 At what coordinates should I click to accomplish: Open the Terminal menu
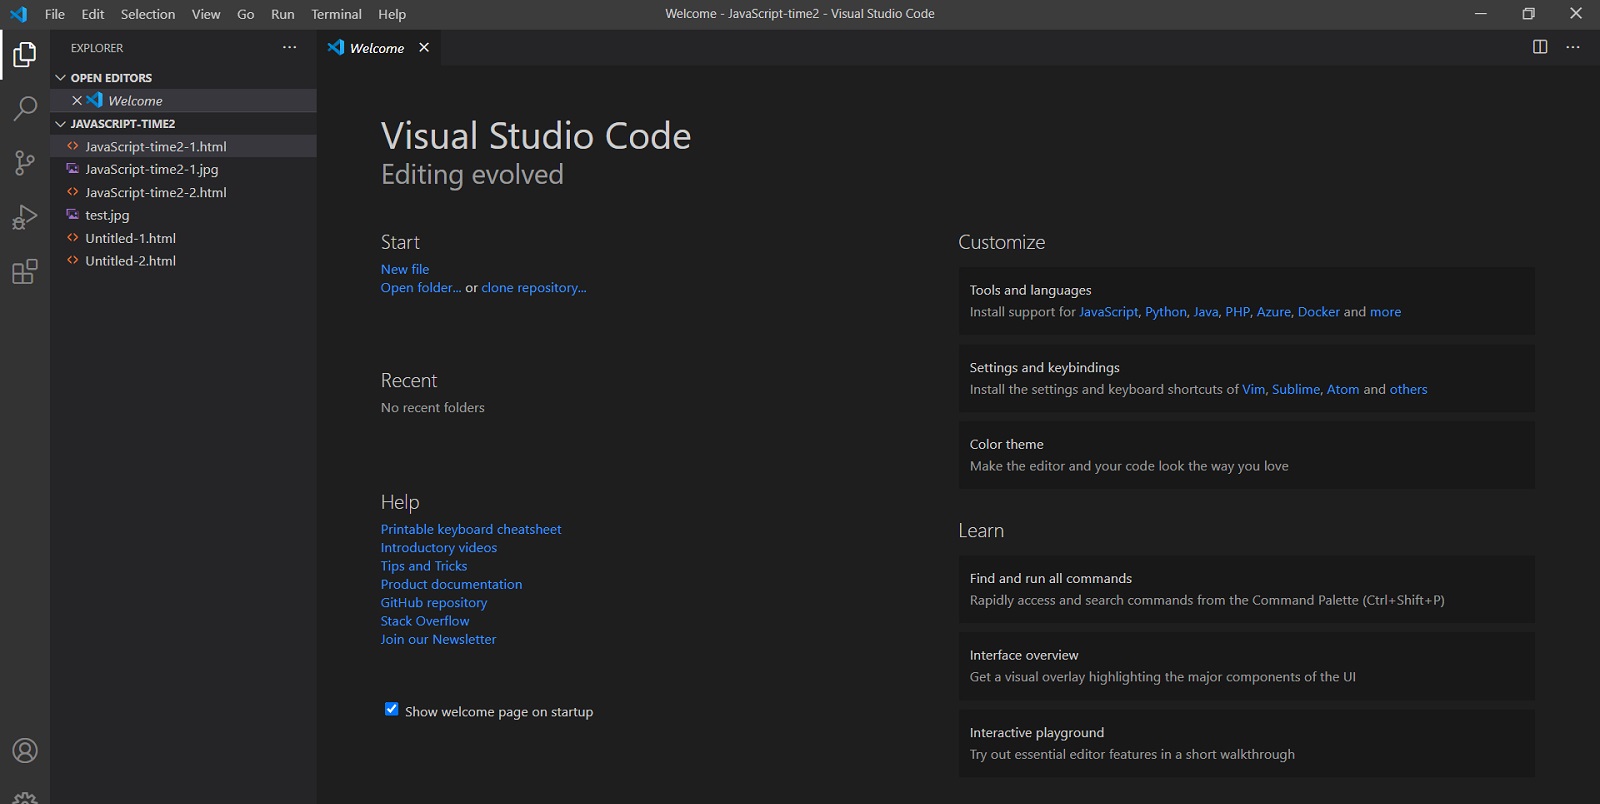[336, 14]
